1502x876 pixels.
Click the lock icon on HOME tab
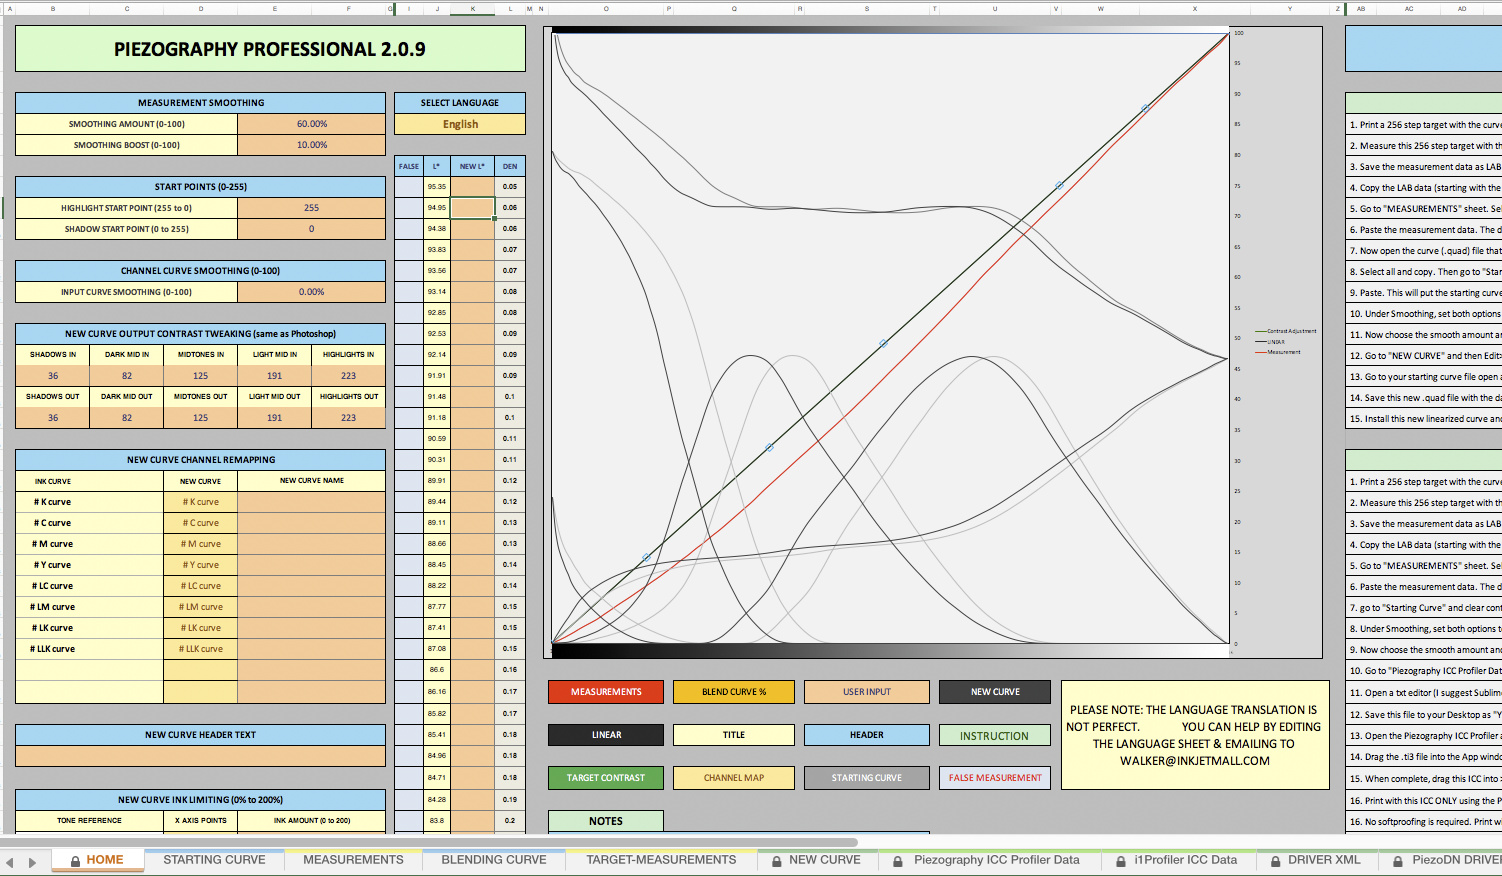pyautogui.click(x=74, y=860)
